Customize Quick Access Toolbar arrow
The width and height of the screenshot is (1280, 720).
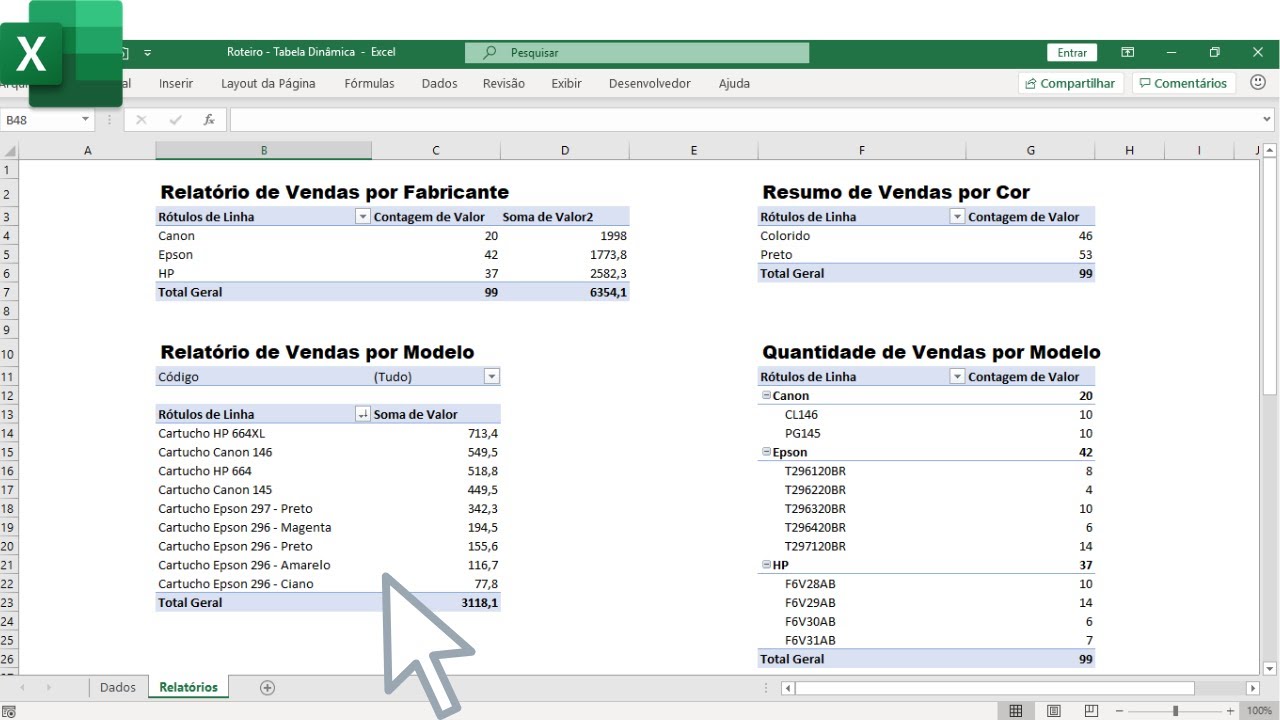[x=148, y=53]
